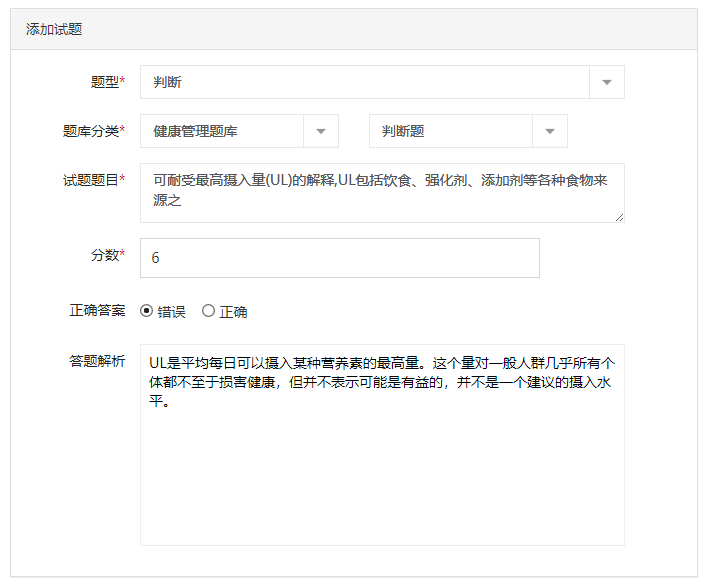Focus the 试题题目 question text area
Screen dimensions: 705x583
coord(382,193)
